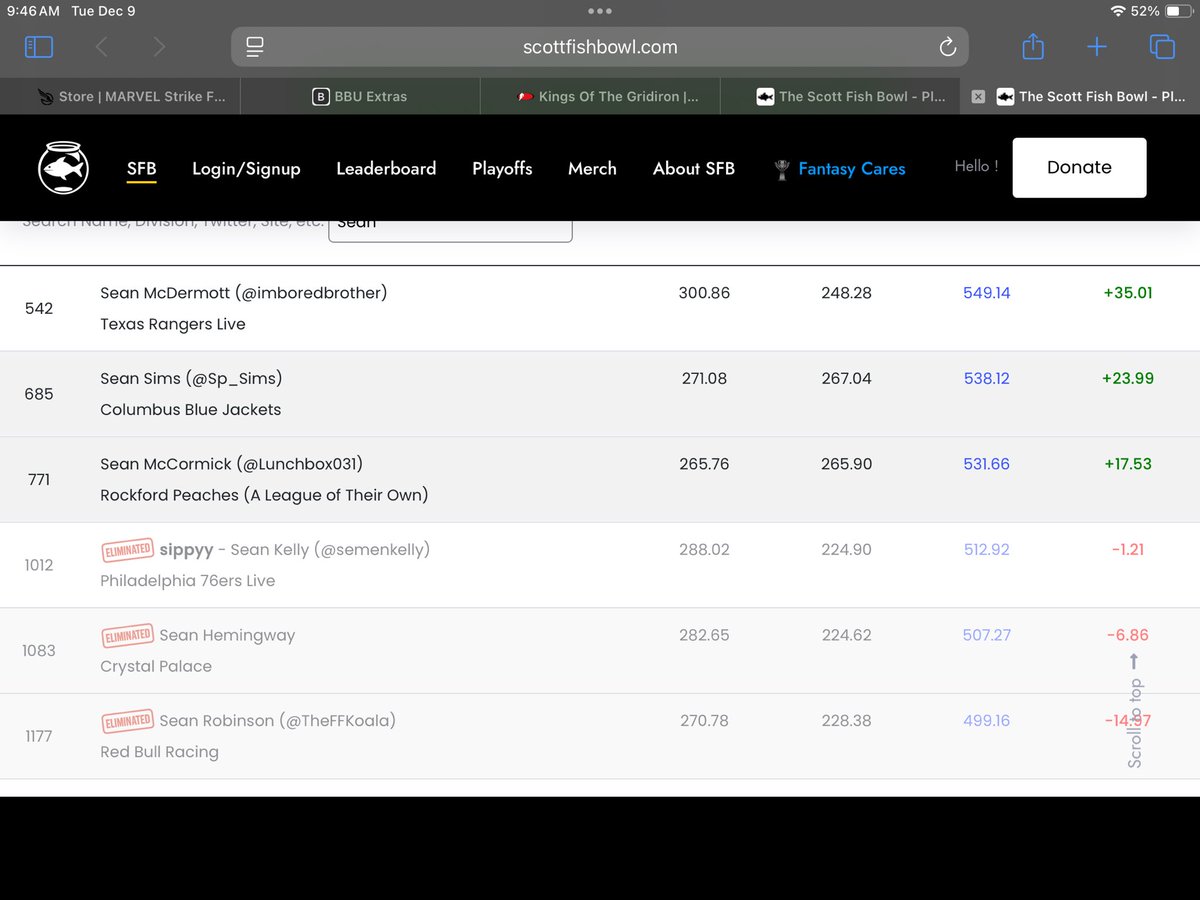Screen dimensions: 1200x900
Task: Click Crystal Palace division text
Action: 156,666
